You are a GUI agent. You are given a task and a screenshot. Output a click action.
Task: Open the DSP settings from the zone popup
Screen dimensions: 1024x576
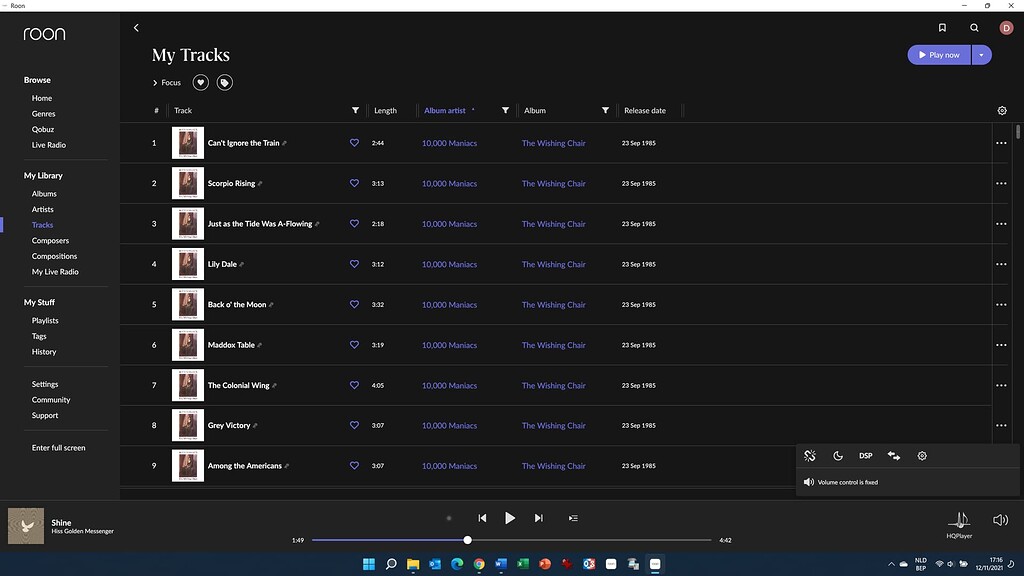(865, 455)
